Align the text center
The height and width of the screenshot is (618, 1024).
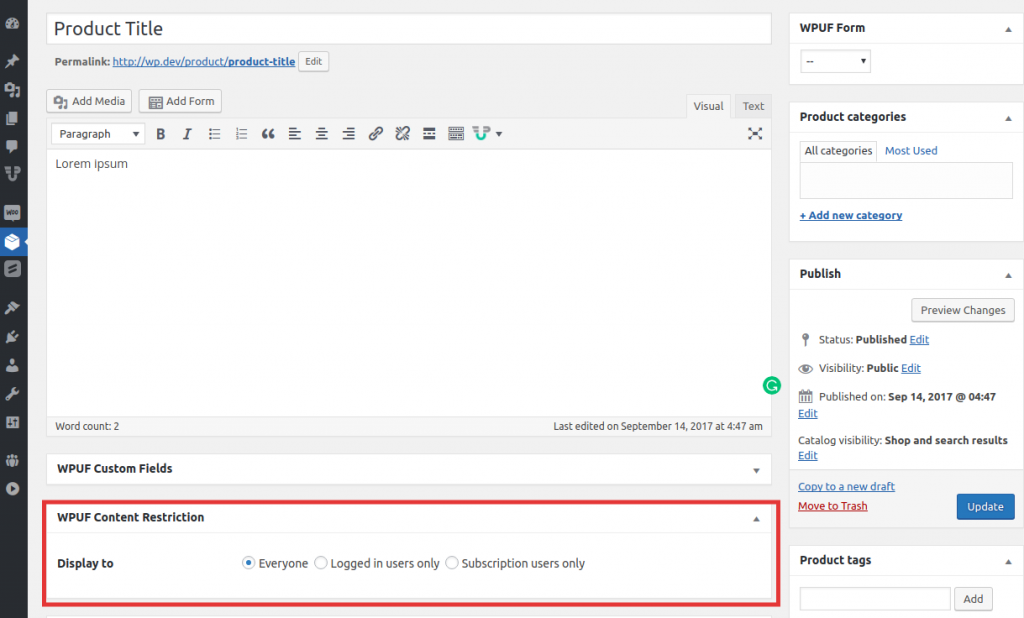coord(320,133)
